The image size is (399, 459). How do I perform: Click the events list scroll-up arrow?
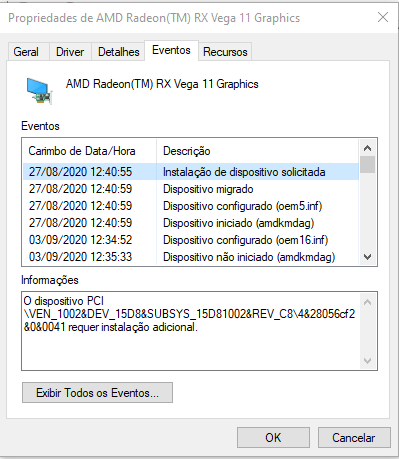point(368,148)
